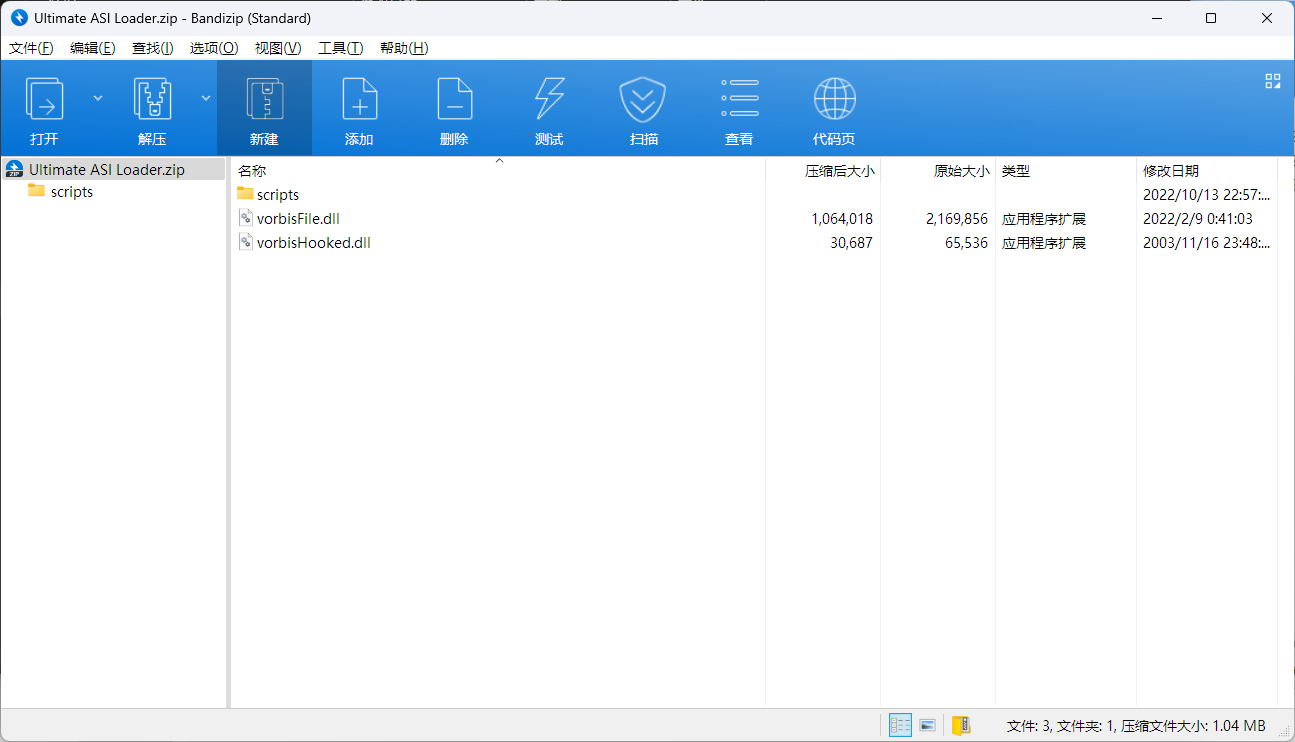The image size is (1295, 742).
Task: Open the 文件(F) menu
Action: [31, 48]
